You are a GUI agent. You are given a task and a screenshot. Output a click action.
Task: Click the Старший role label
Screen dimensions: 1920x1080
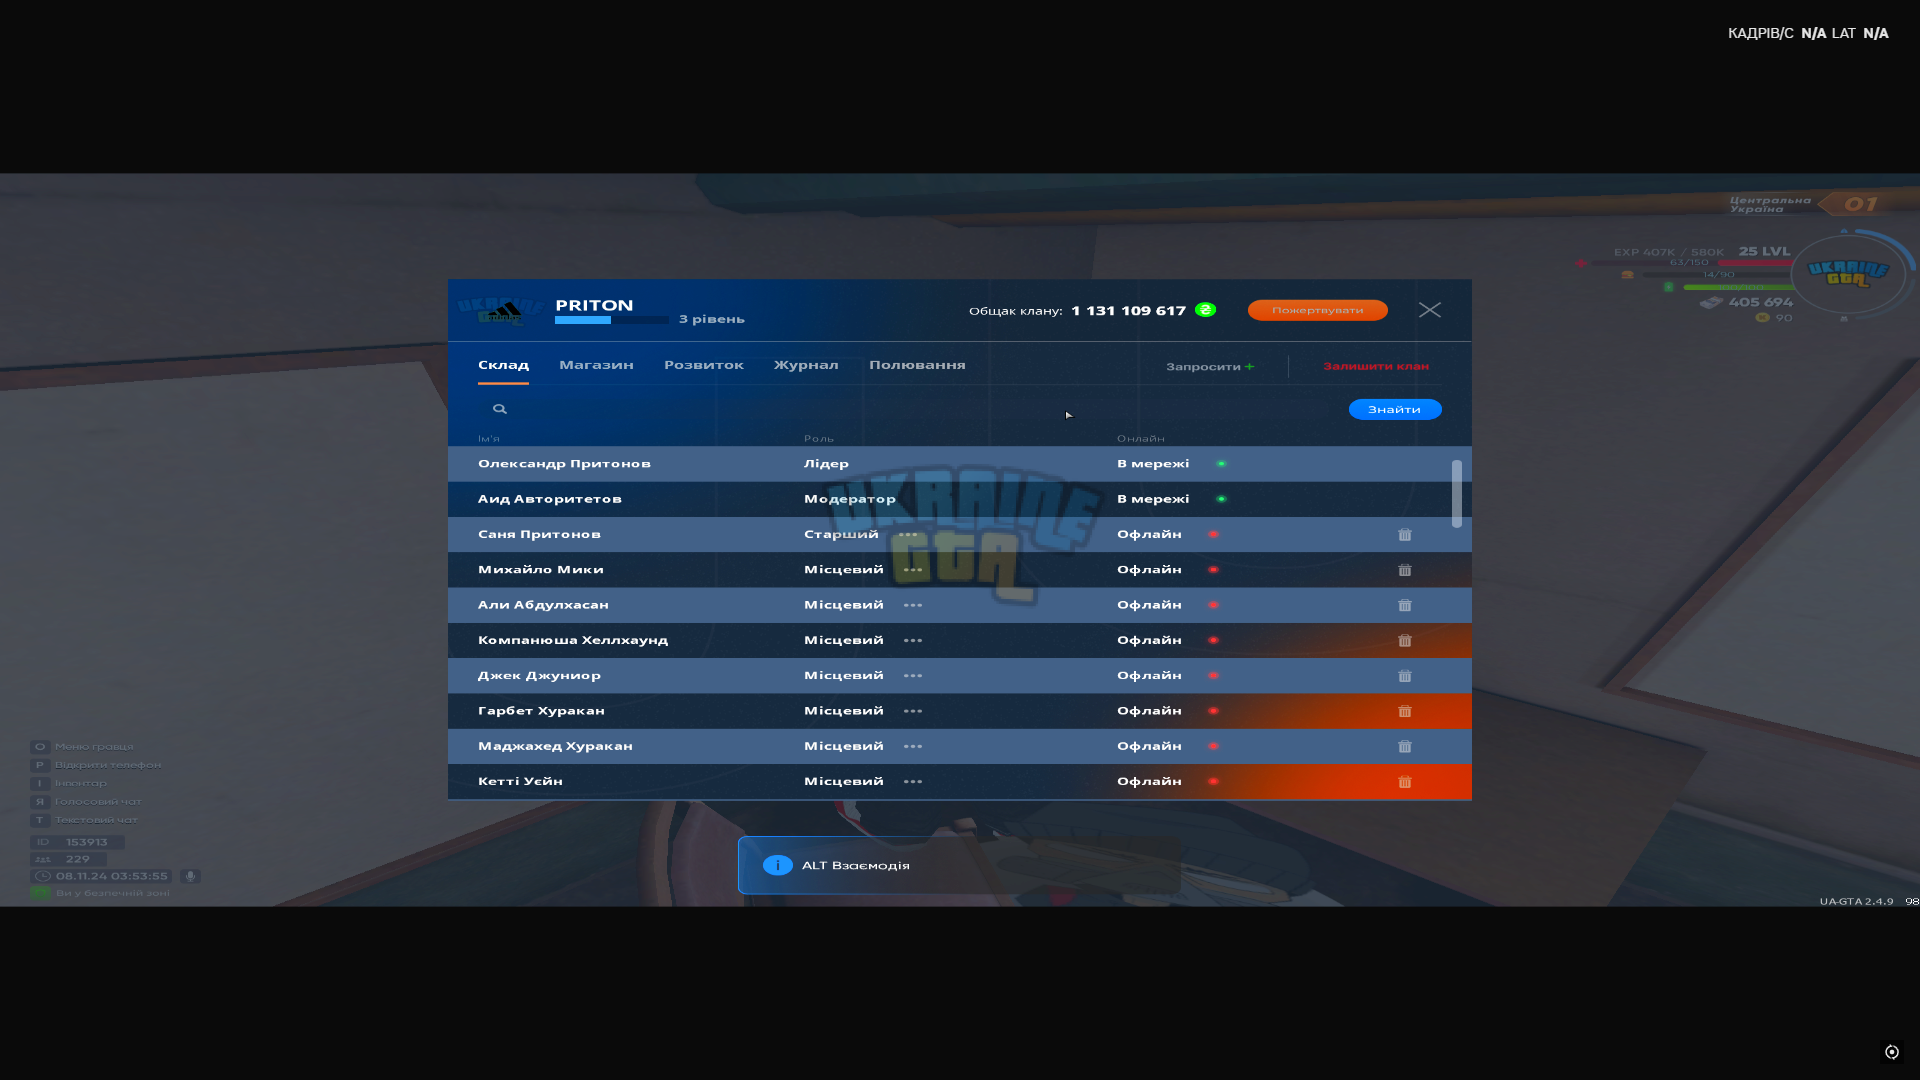coord(841,534)
